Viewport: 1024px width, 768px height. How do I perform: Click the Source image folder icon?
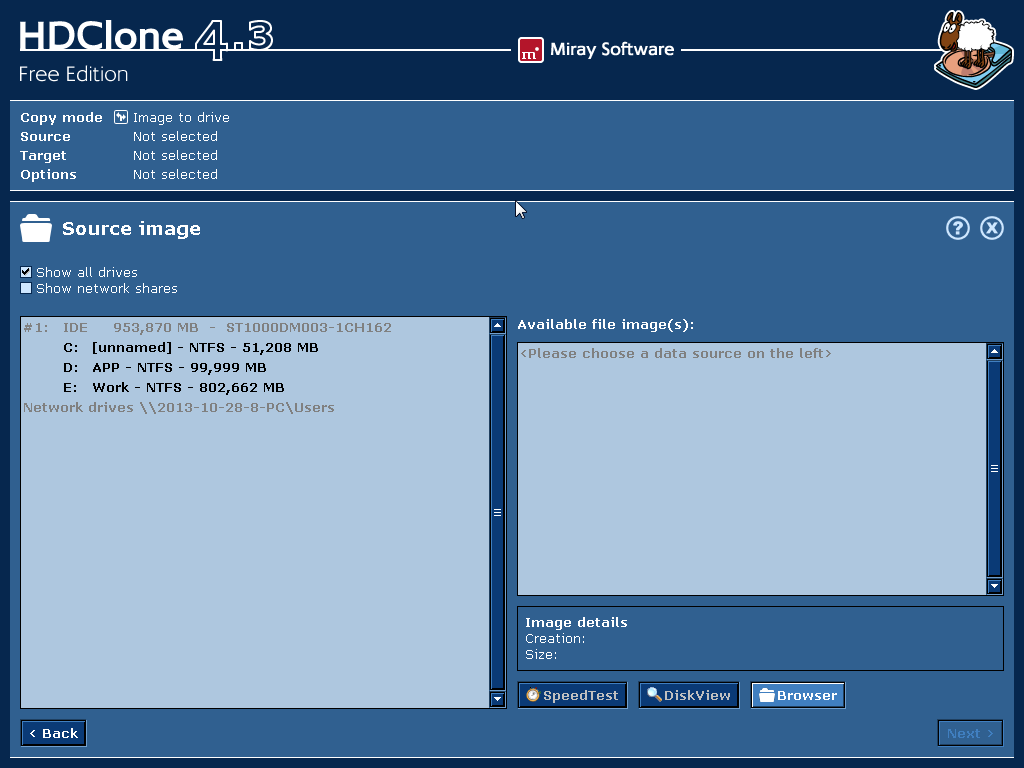(x=35, y=228)
